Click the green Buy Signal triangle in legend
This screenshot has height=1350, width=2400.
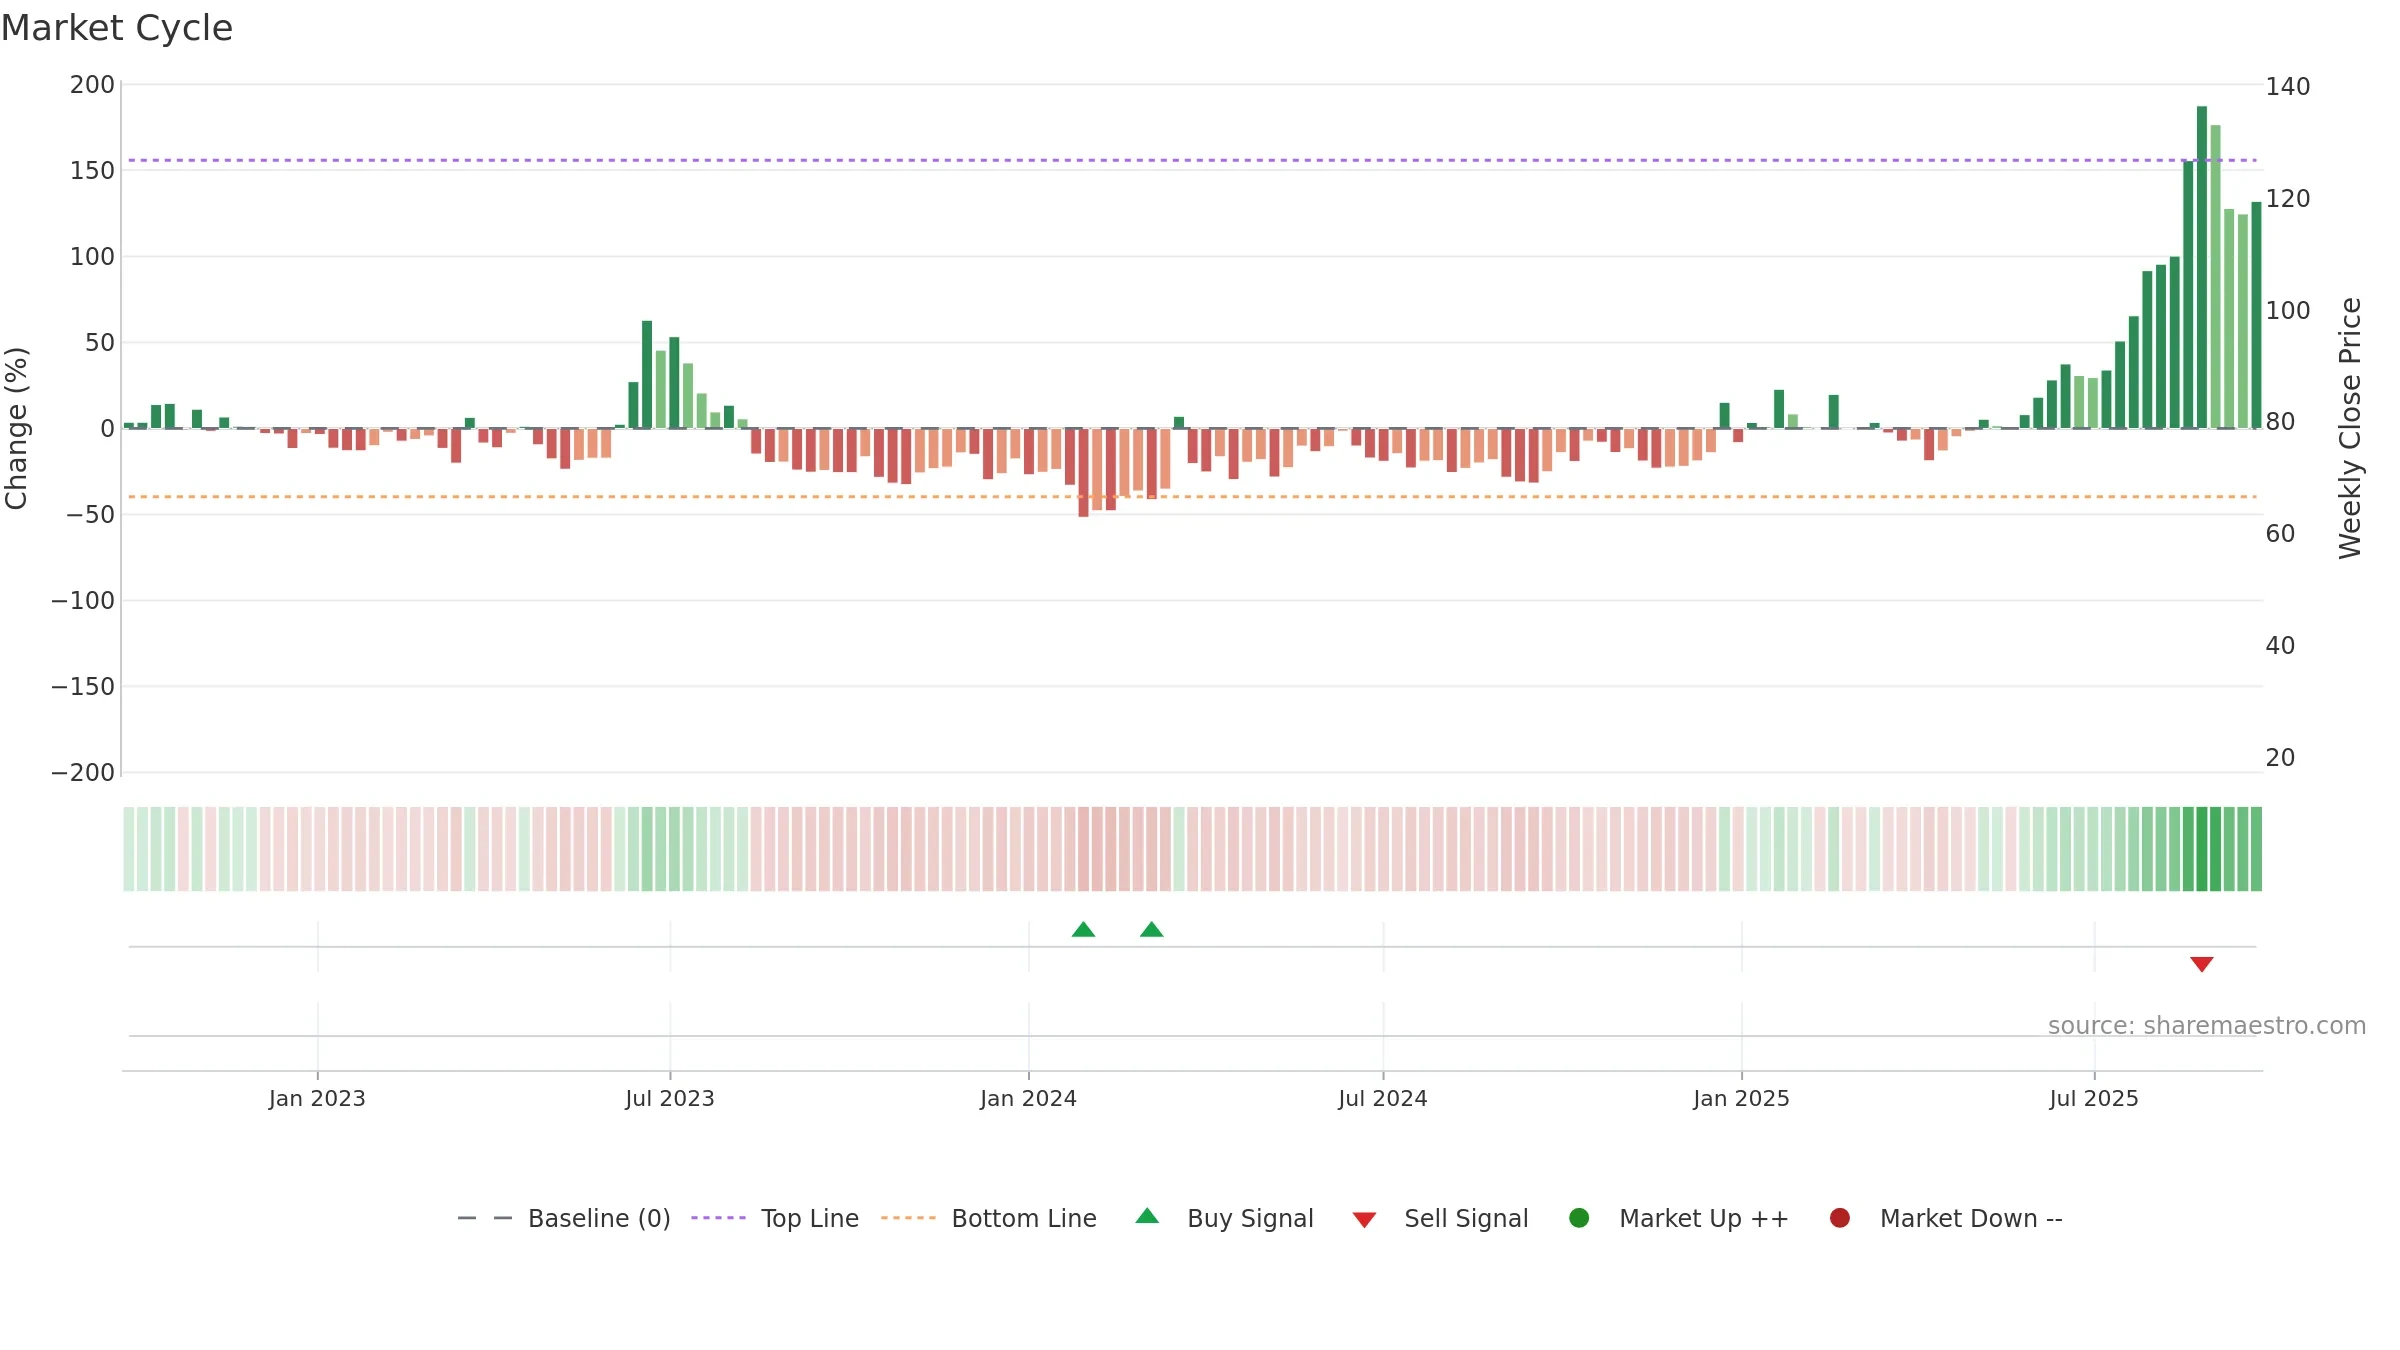pos(1147,1216)
